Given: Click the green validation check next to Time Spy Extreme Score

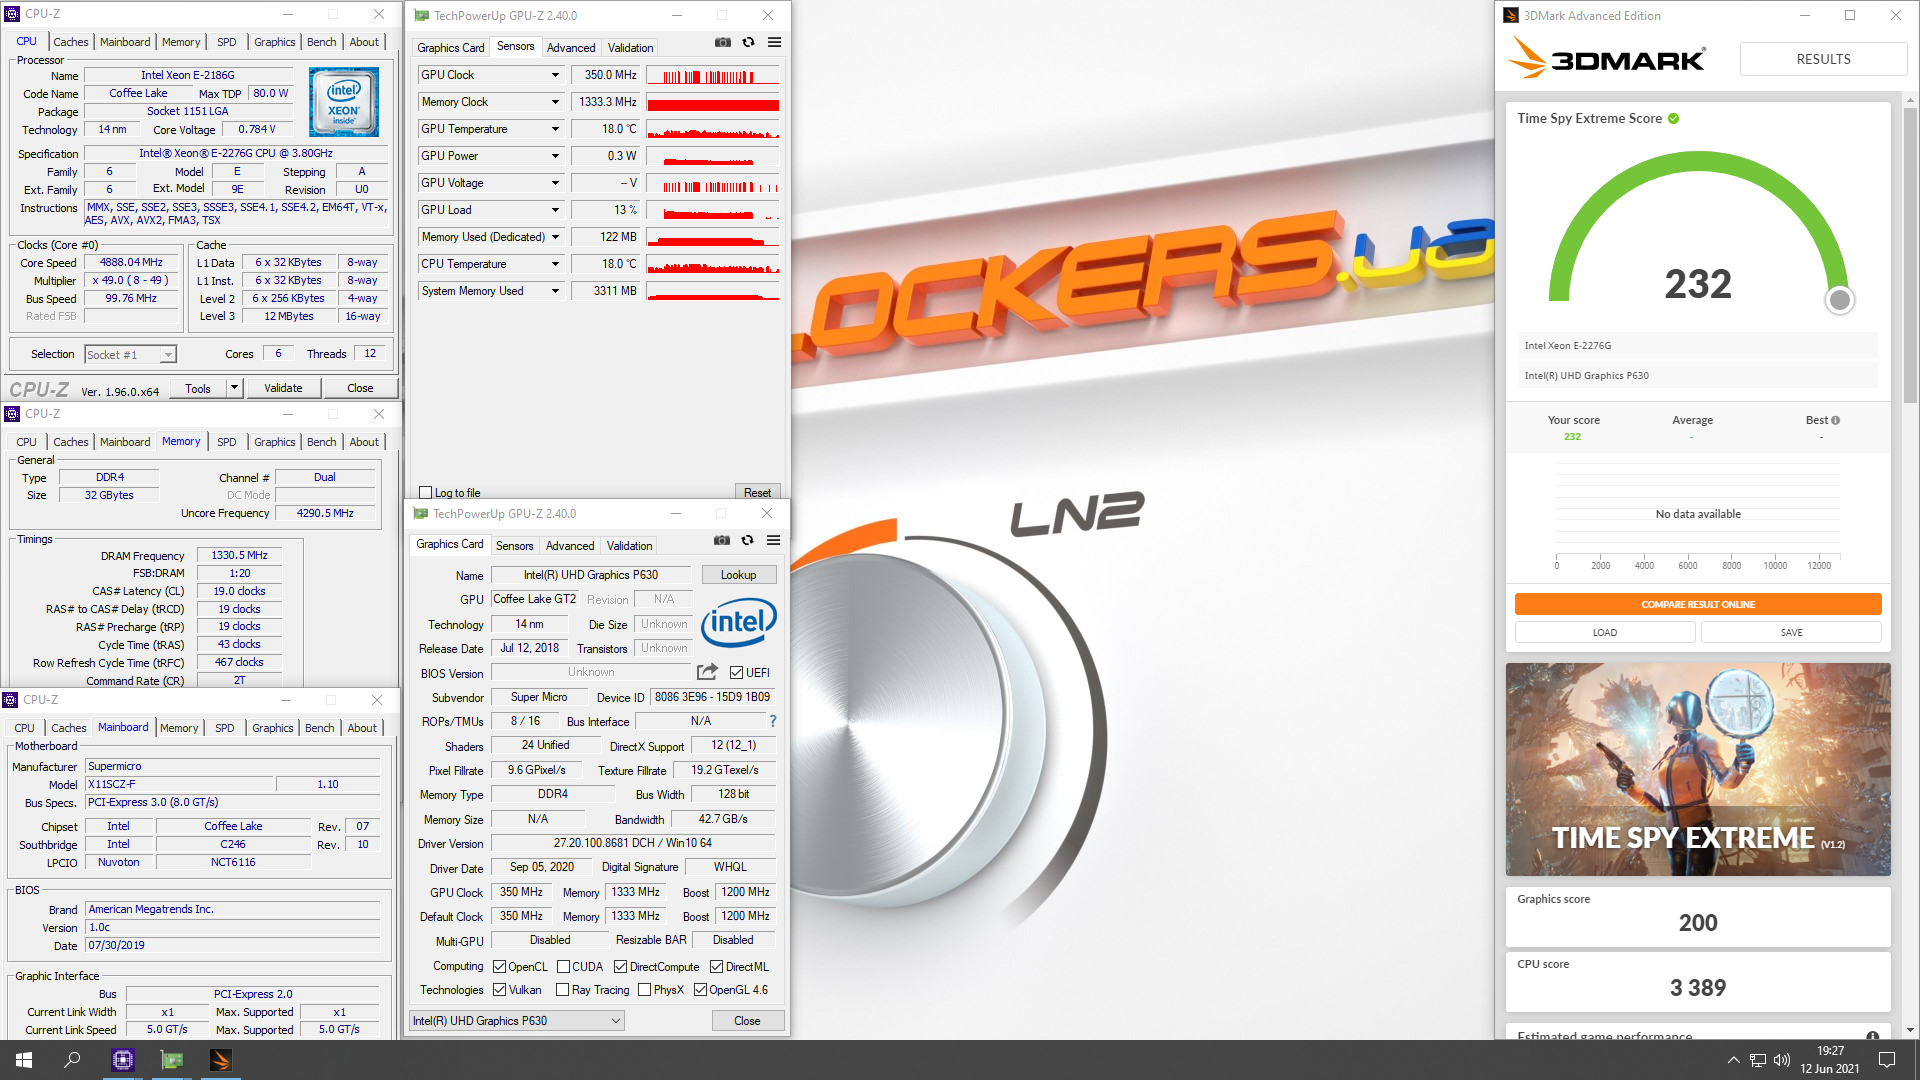Looking at the screenshot, I should coord(1673,118).
